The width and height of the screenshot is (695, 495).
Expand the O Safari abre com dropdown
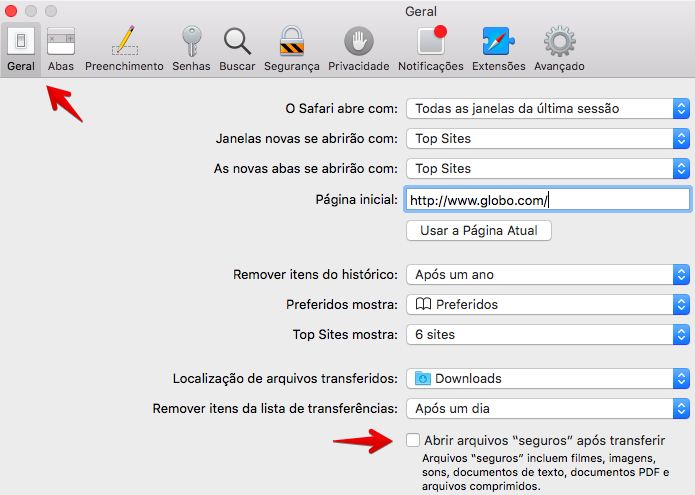(x=548, y=109)
